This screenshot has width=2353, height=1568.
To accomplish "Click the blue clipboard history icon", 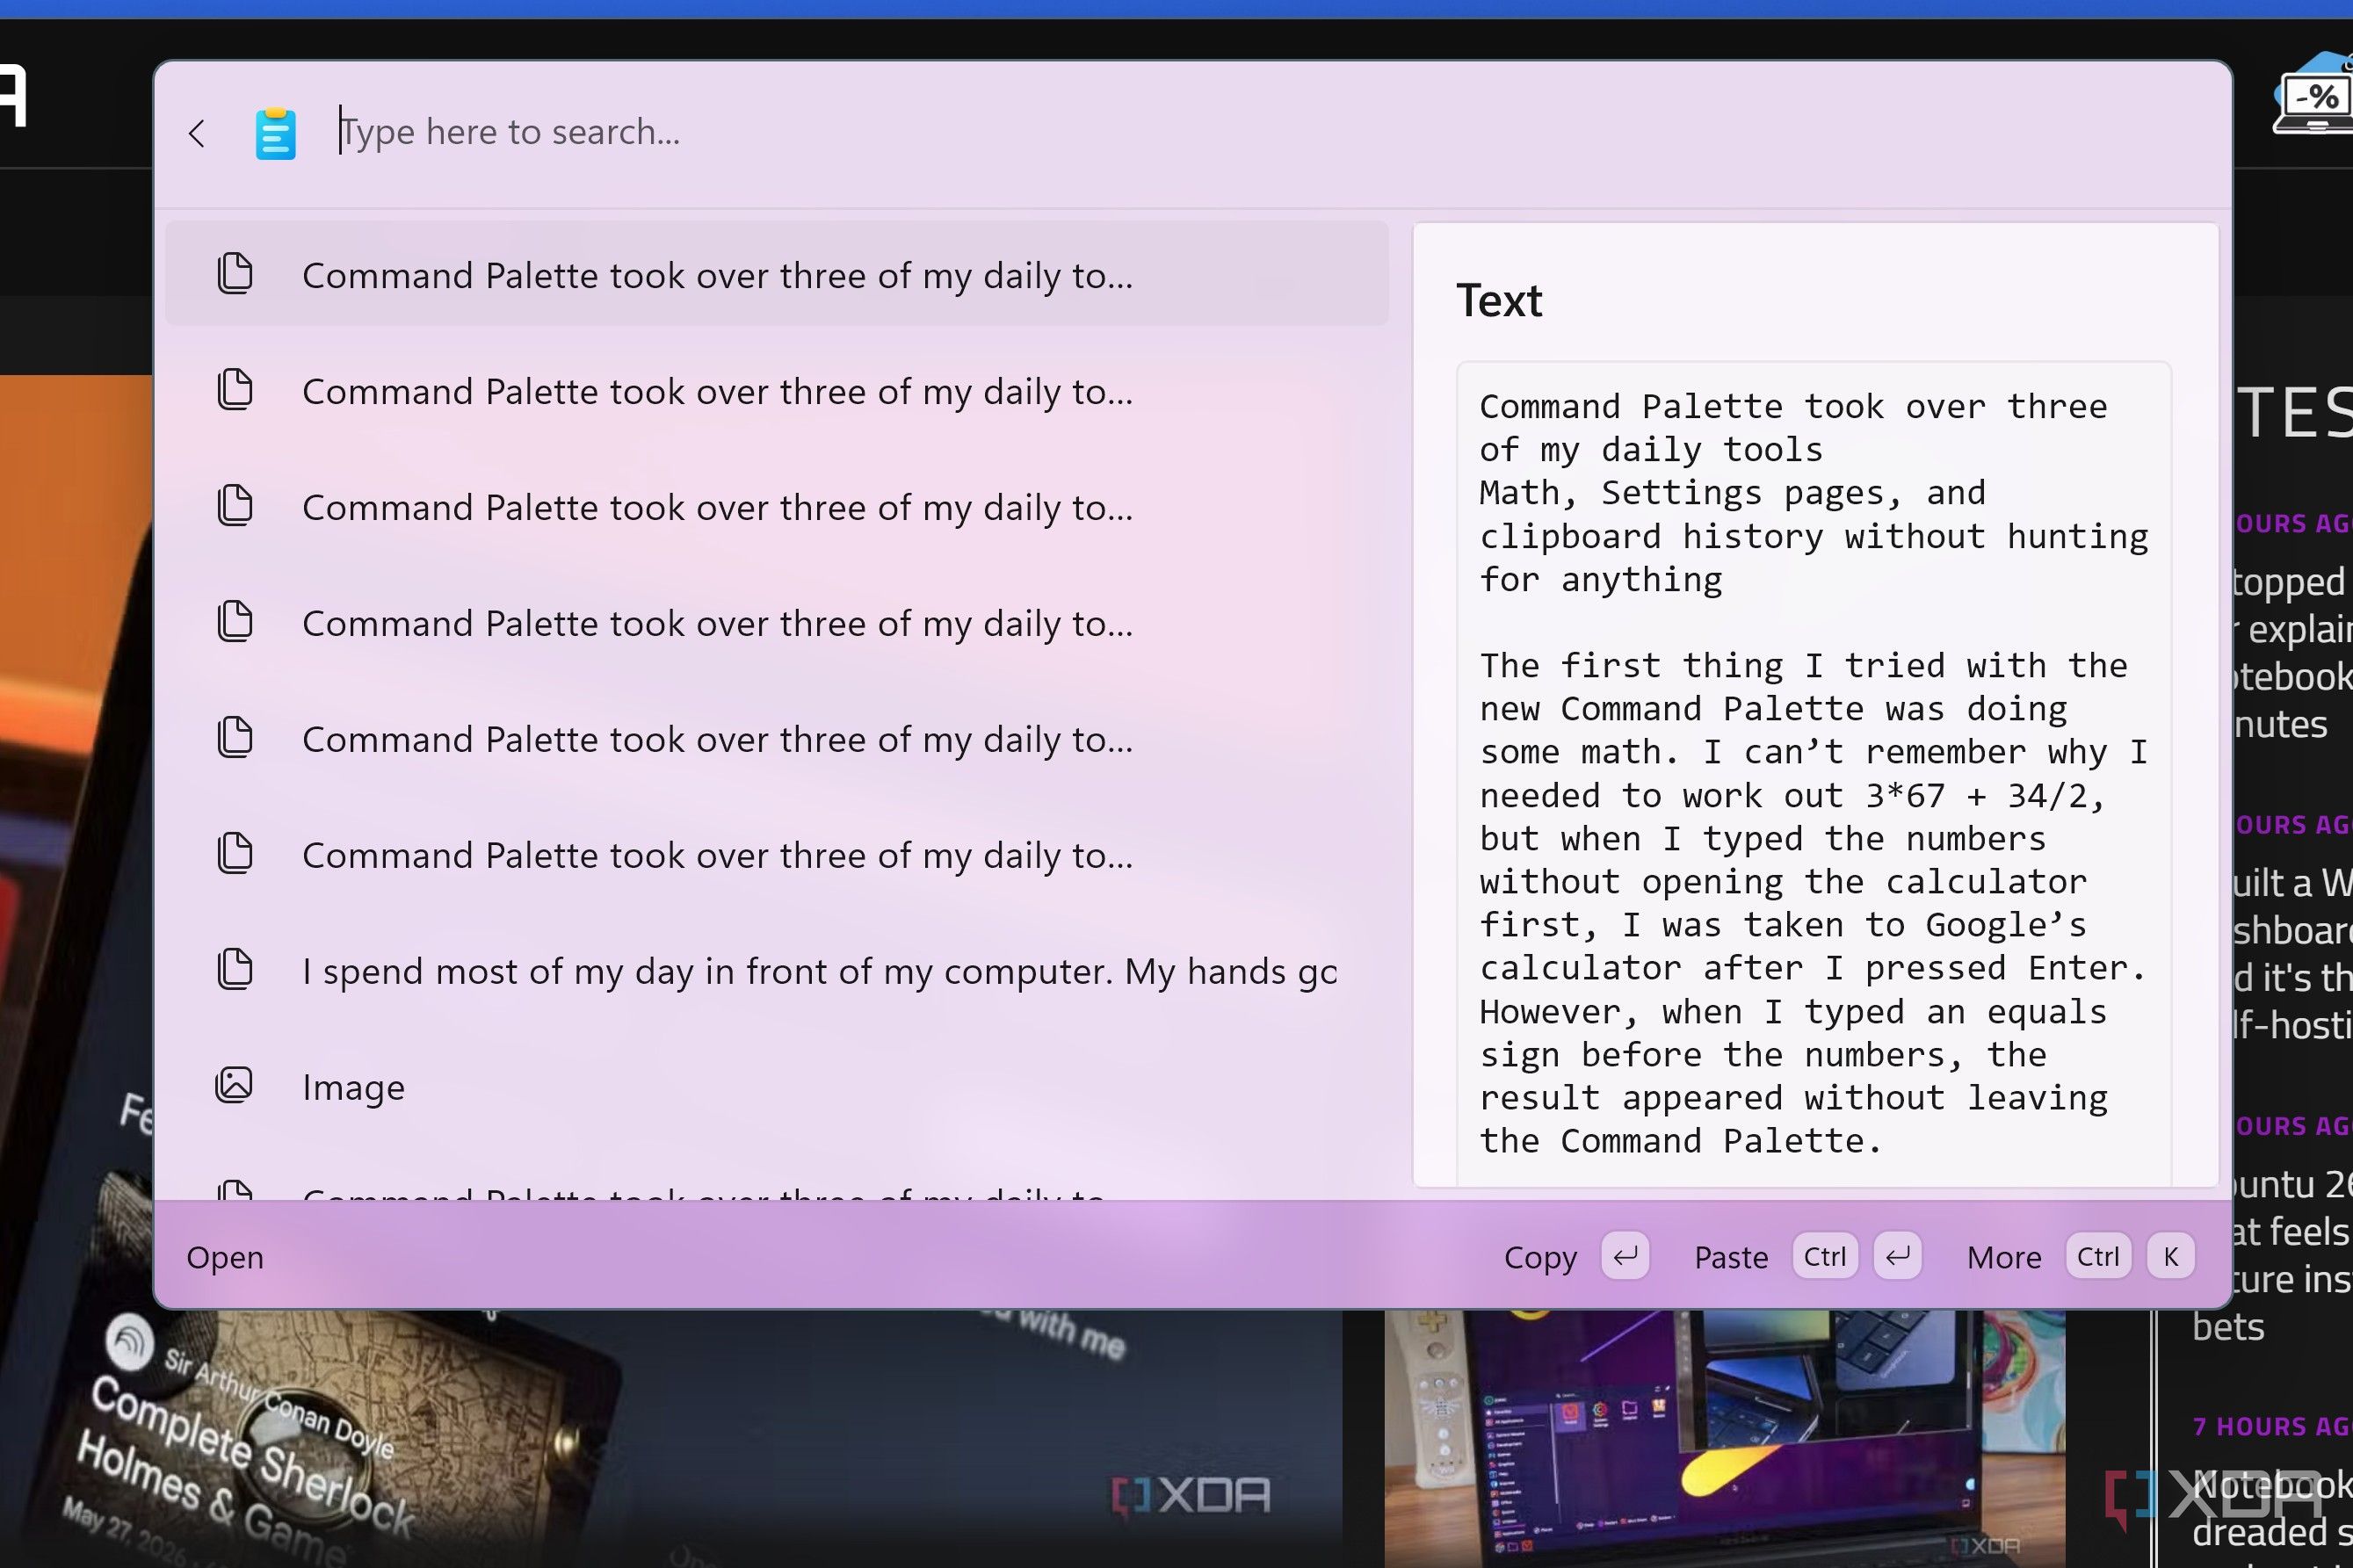I will tap(275, 133).
